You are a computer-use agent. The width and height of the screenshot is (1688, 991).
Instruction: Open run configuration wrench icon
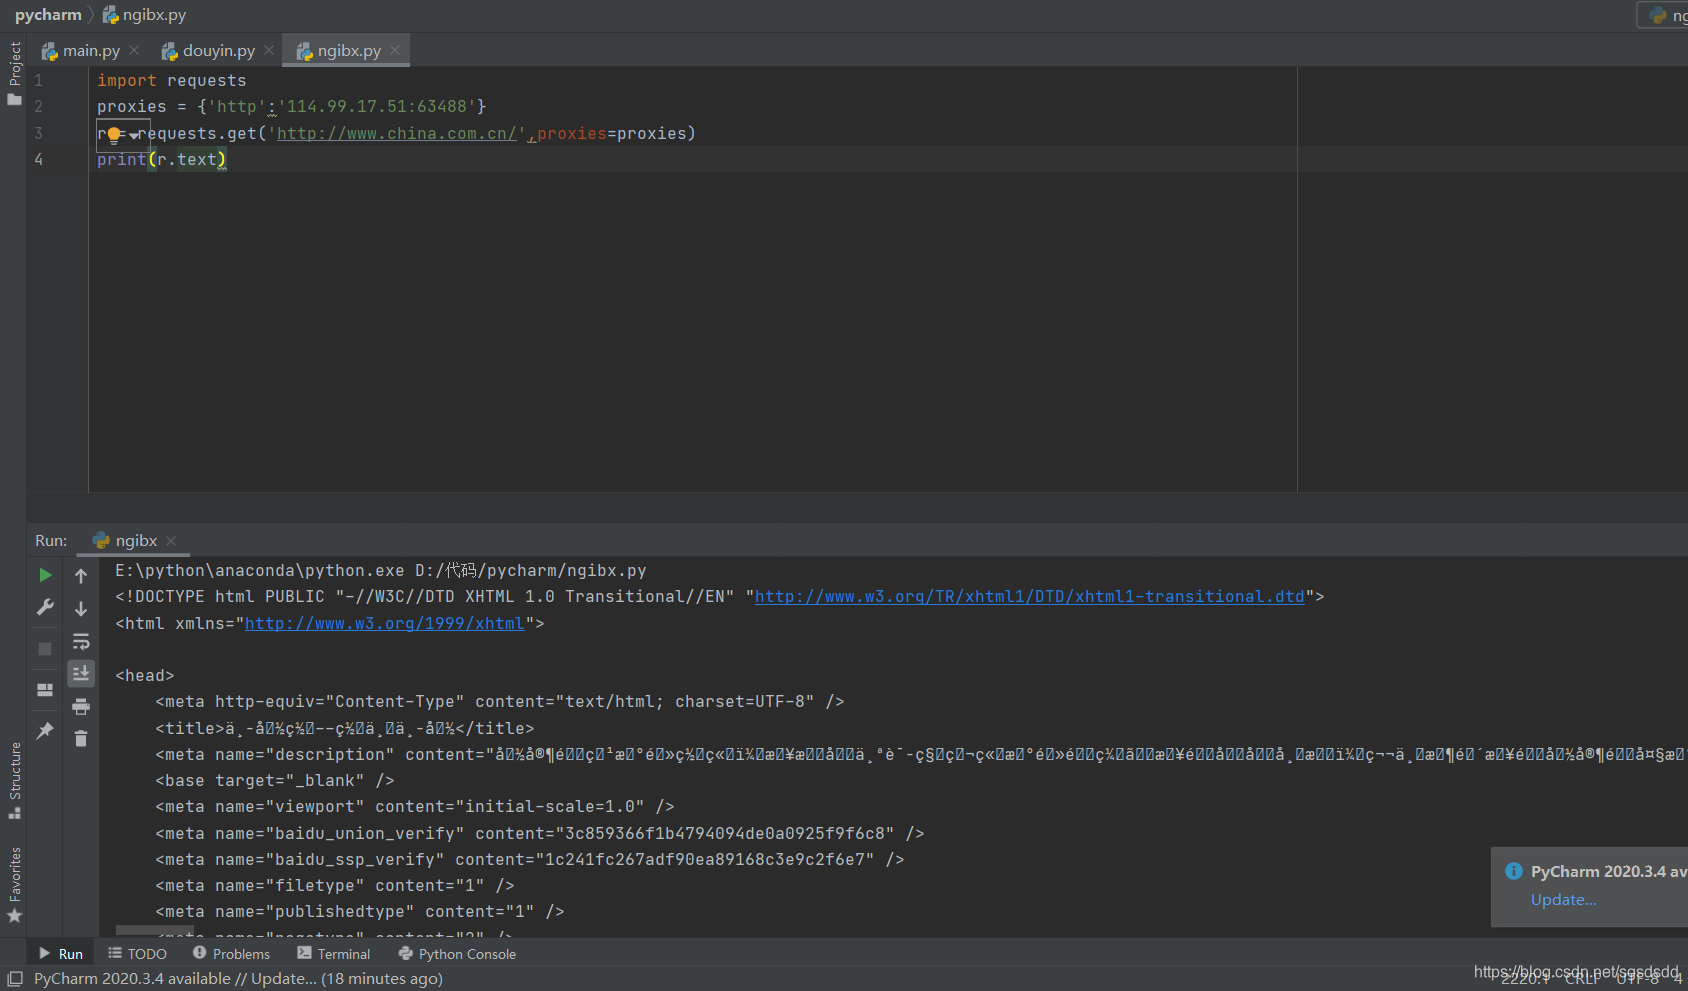(x=45, y=607)
